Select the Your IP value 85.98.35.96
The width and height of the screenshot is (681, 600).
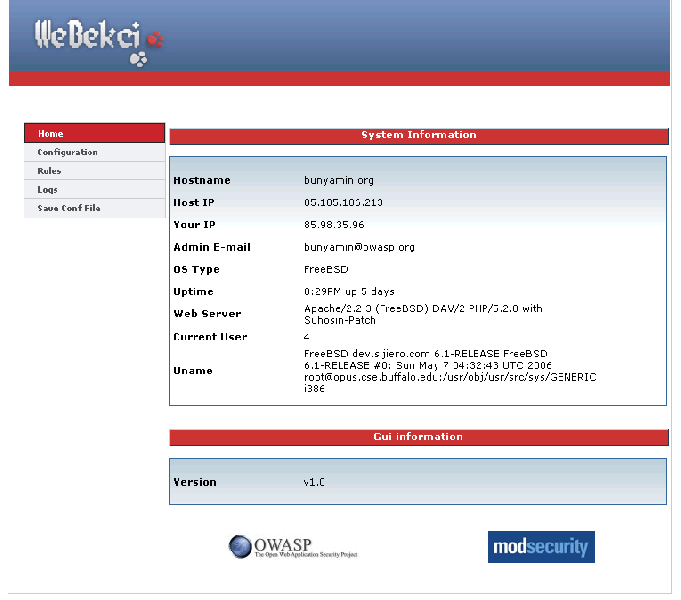[334, 225]
